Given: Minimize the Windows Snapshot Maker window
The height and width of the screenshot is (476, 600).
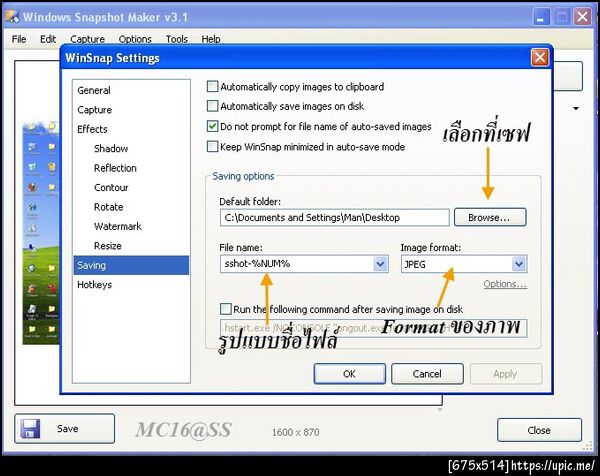Looking at the screenshot, I should [540, 17].
